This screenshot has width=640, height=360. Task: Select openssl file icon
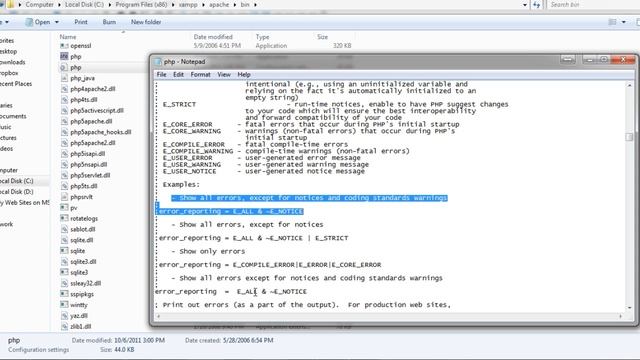tap(64, 46)
